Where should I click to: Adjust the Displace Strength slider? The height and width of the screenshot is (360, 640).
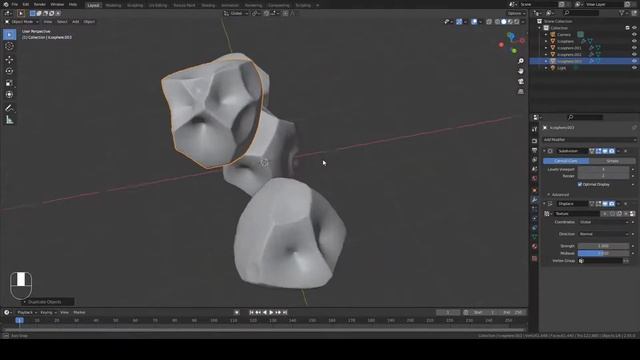pos(603,246)
